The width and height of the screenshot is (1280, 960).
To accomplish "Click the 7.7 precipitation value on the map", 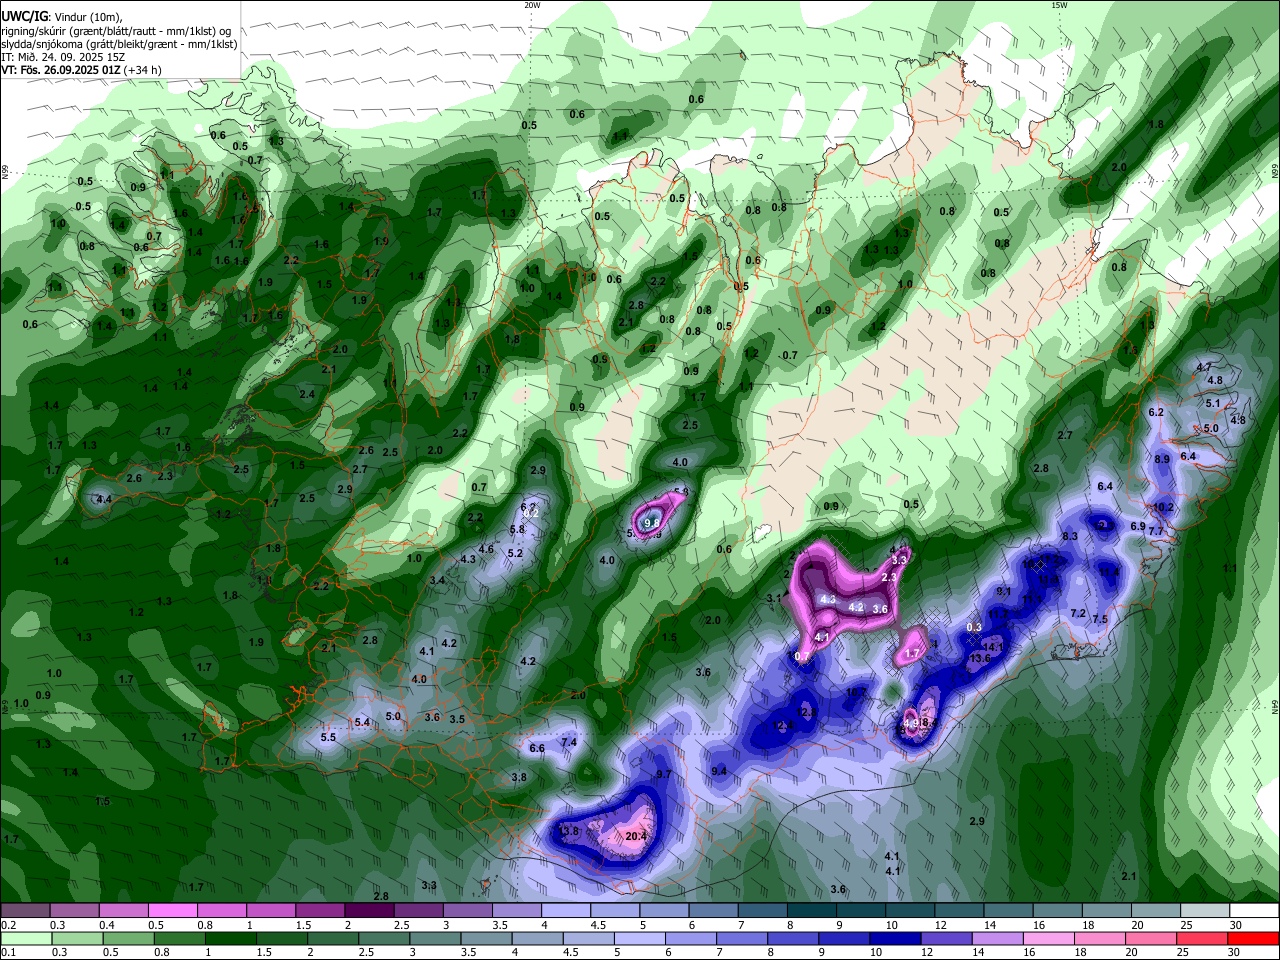I will coord(1156,531).
